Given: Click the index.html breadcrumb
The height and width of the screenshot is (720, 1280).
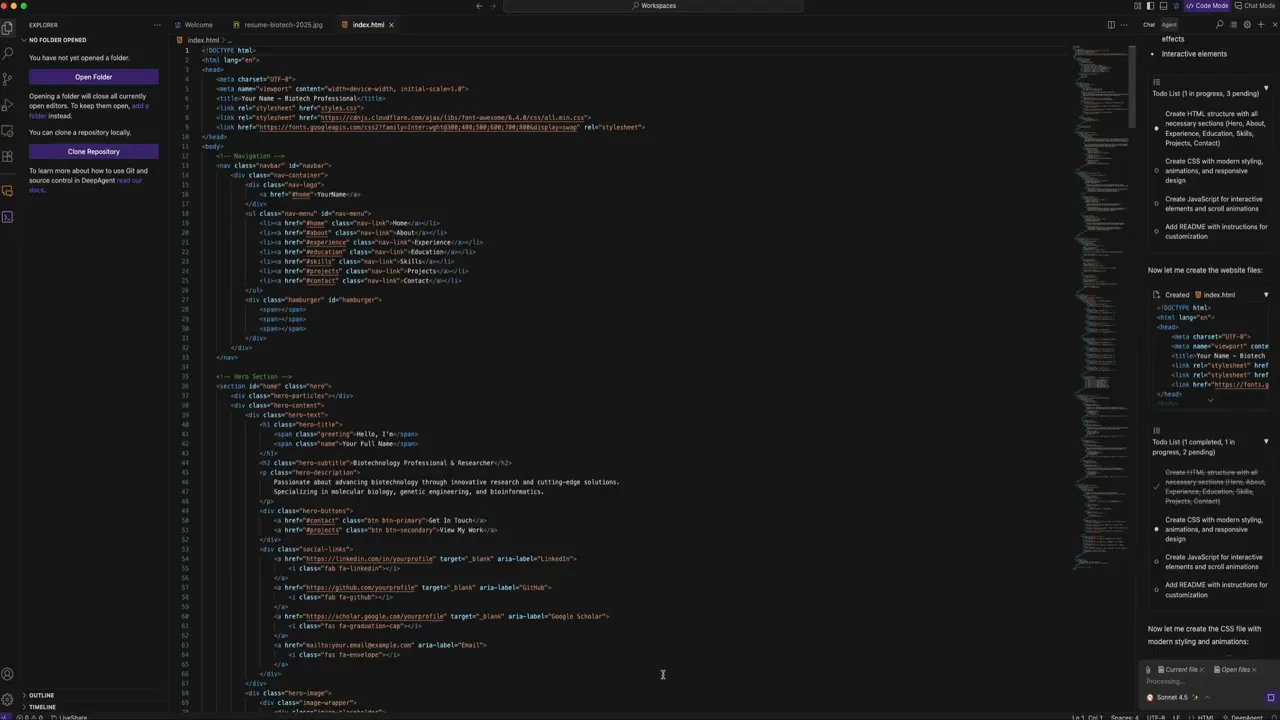Looking at the screenshot, I should [202, 40].
